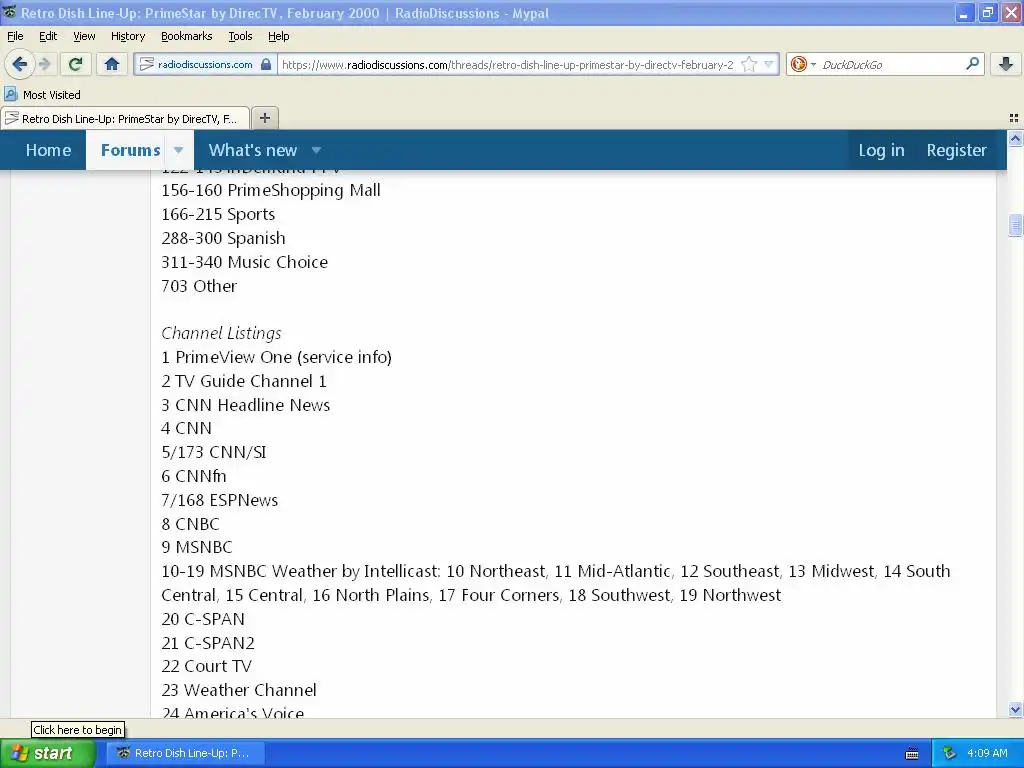
Task: Click the DuckDuckGo search field
Action: coord(890,65)
